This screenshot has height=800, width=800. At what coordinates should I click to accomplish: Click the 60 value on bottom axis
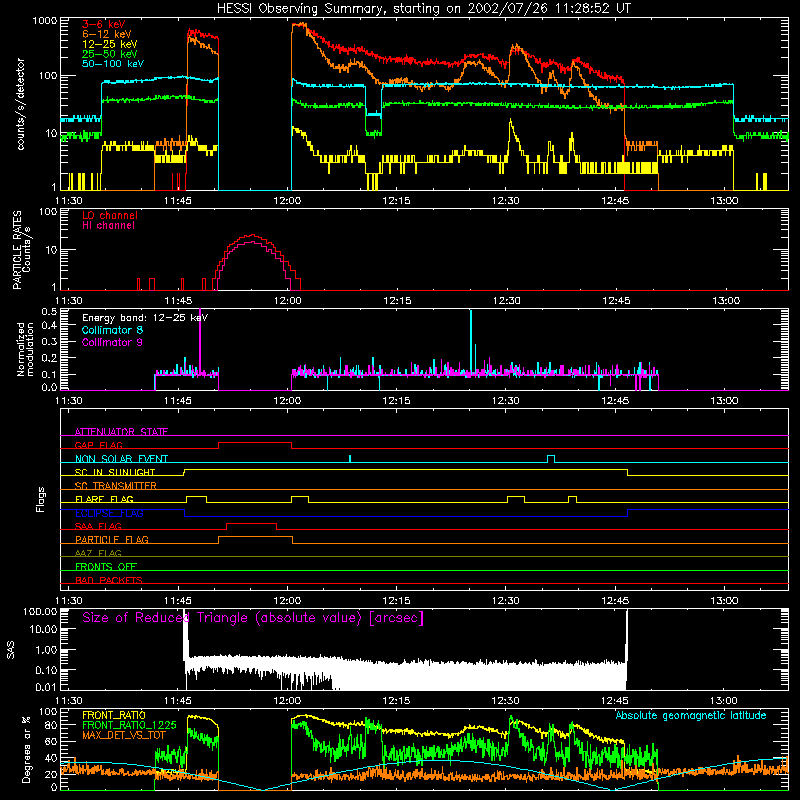tap(51, 741)
